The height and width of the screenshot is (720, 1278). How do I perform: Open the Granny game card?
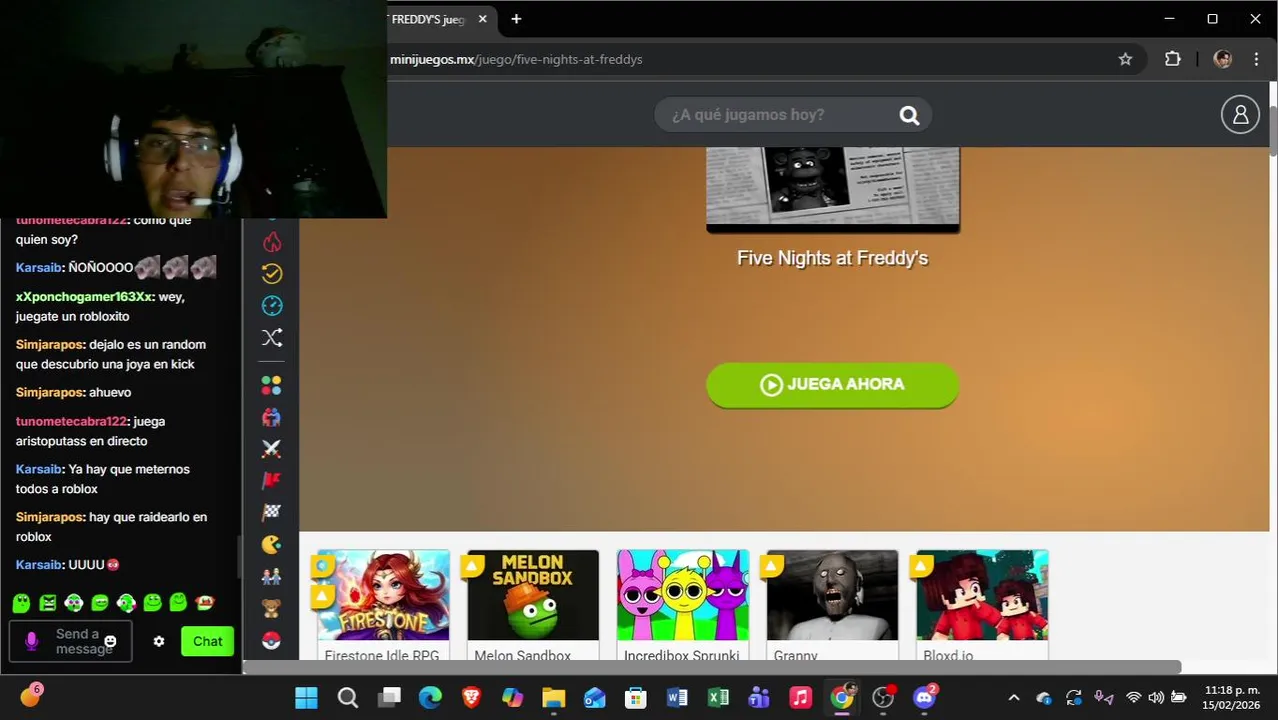(x=832, y=606)
